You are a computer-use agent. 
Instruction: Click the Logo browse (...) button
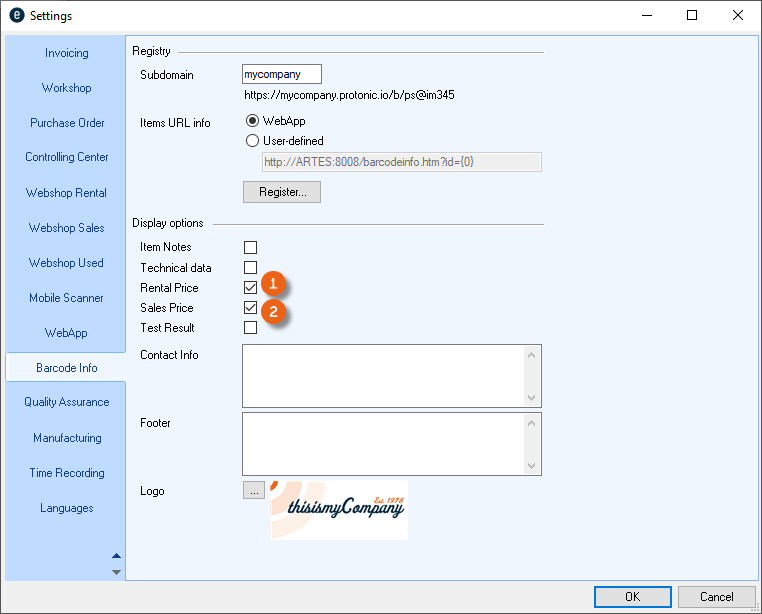tap(253, 491)
